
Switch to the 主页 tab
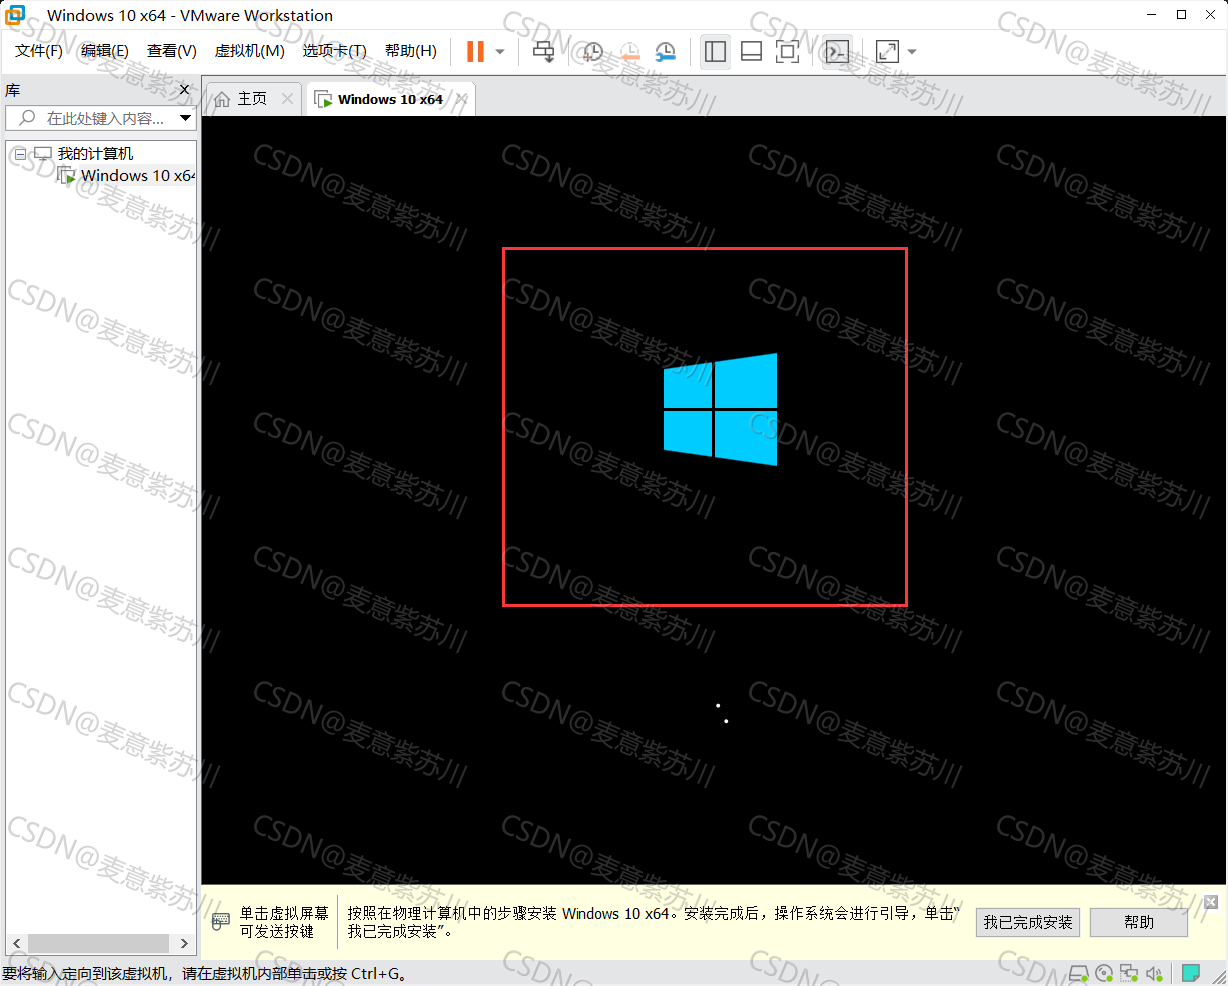(x=252, y=99)
